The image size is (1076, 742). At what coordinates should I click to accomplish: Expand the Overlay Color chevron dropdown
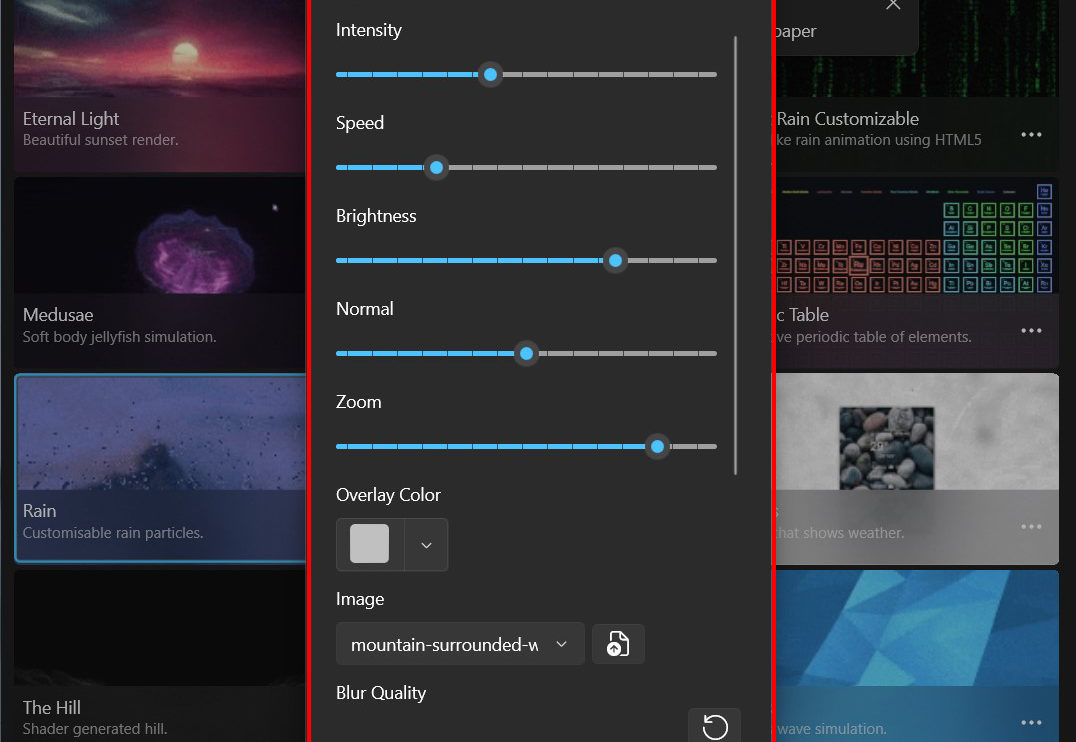(x=426, y=545)
